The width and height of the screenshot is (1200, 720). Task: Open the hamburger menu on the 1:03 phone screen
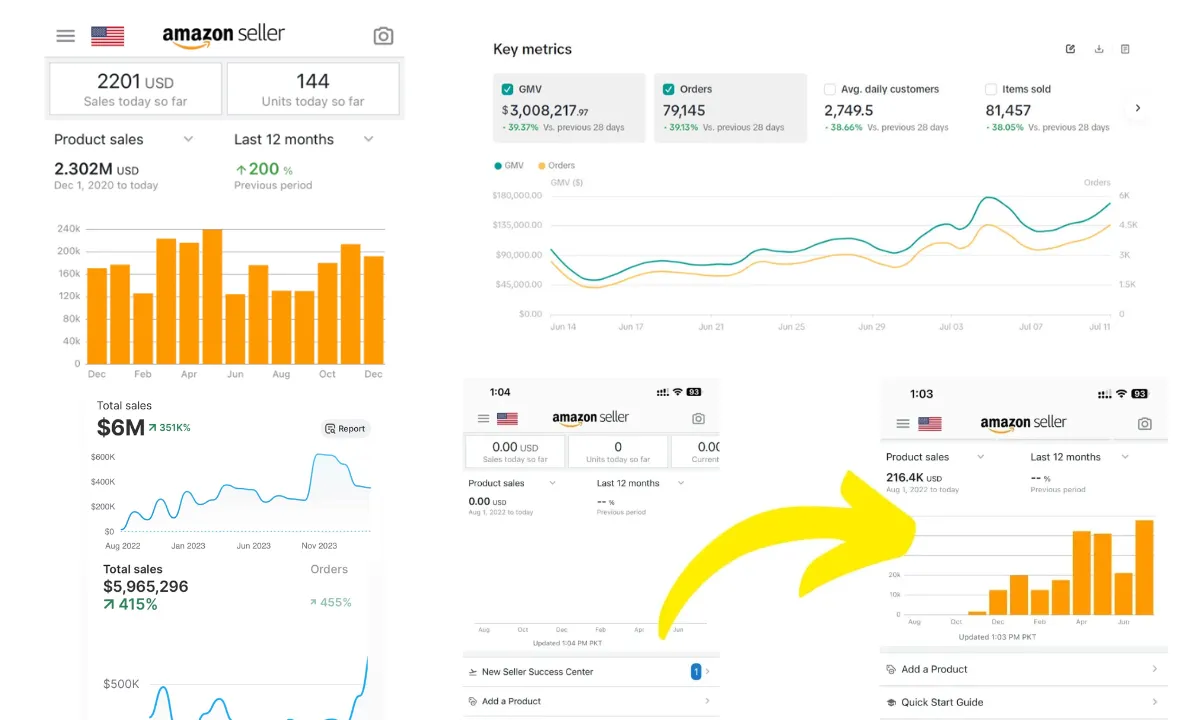pos(903,424)
